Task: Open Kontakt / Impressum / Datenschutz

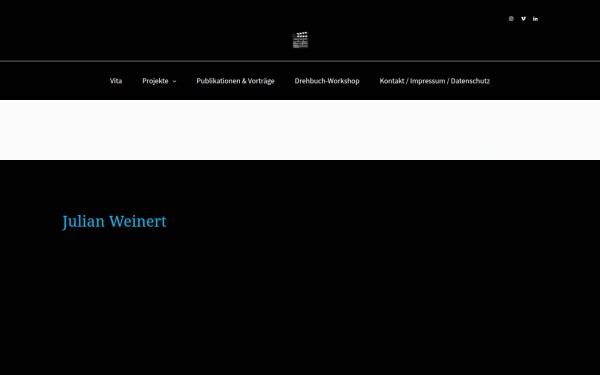Action: (435, 81)
